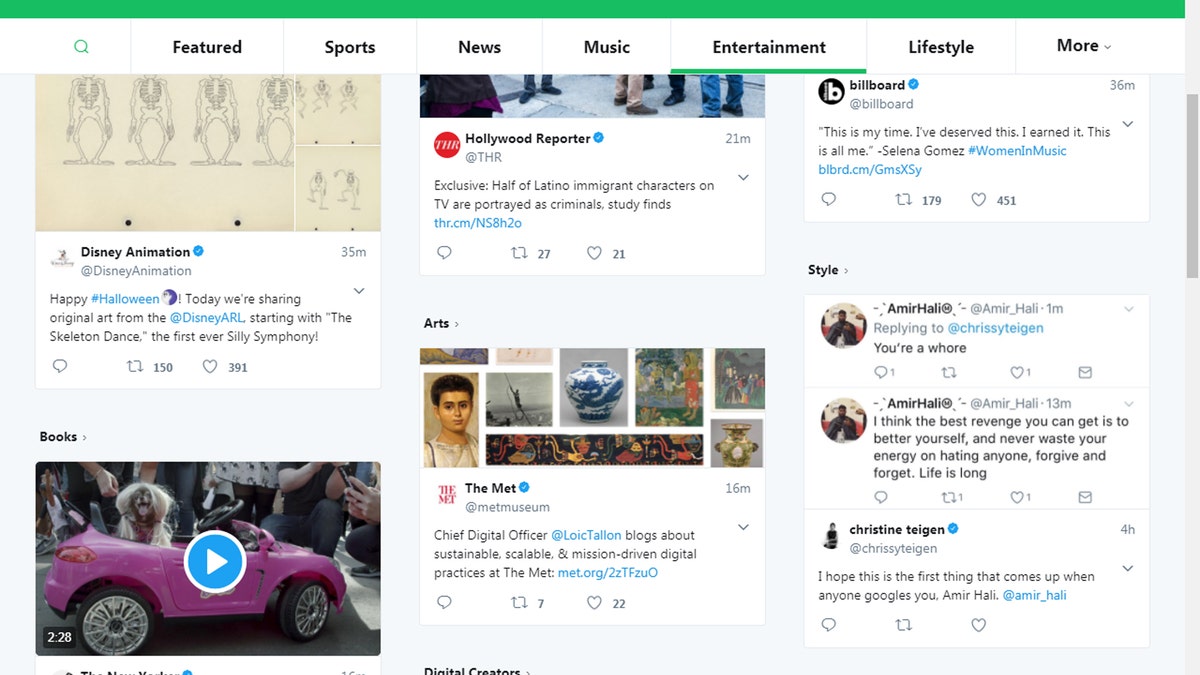Open options caret on The Met tweet
The width and height of the screenshot is (1200, 675).
click(x=743, y=527)
